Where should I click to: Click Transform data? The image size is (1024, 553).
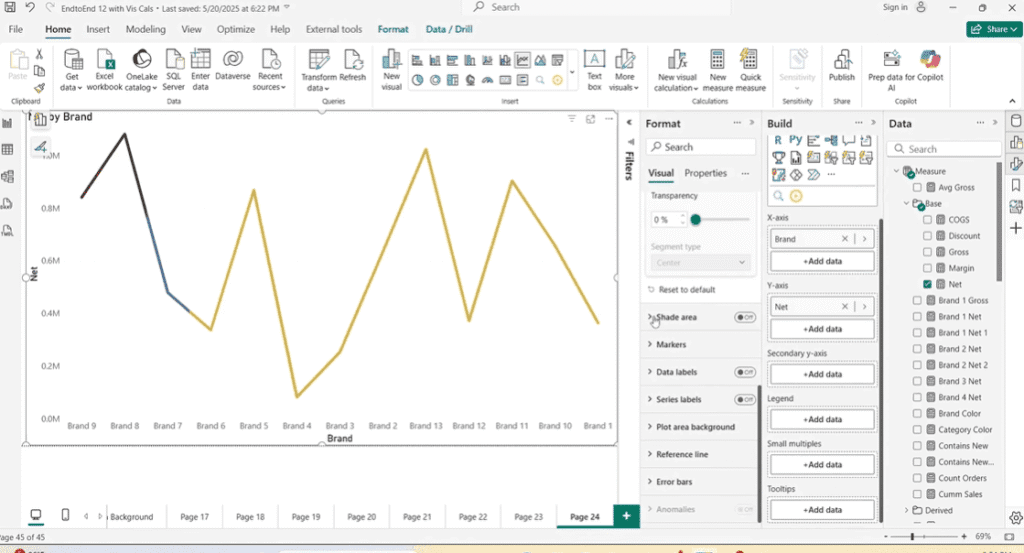(319, 70)
